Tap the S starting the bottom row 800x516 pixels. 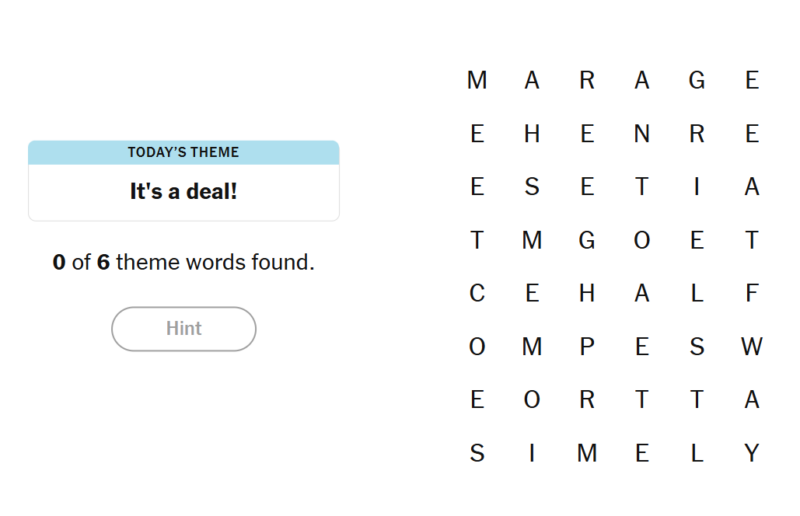(x=477, y=453)
